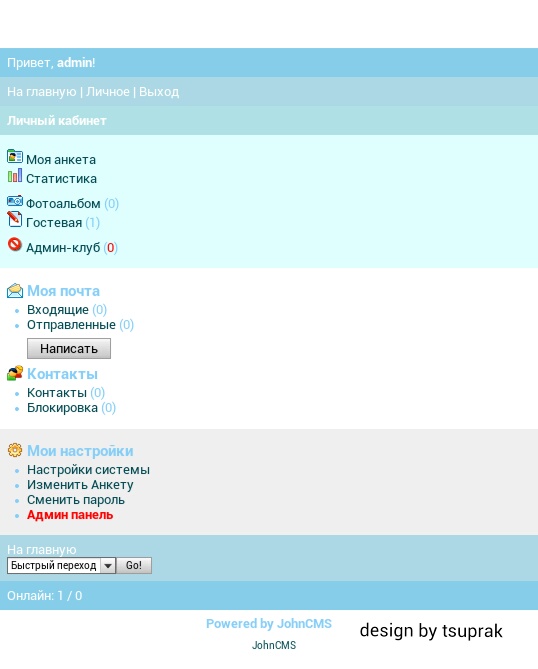Viewport: 538px width, 669px height.
Task: Visit the Powered by JohnCMS link
Action: click(x=269, y=624)
